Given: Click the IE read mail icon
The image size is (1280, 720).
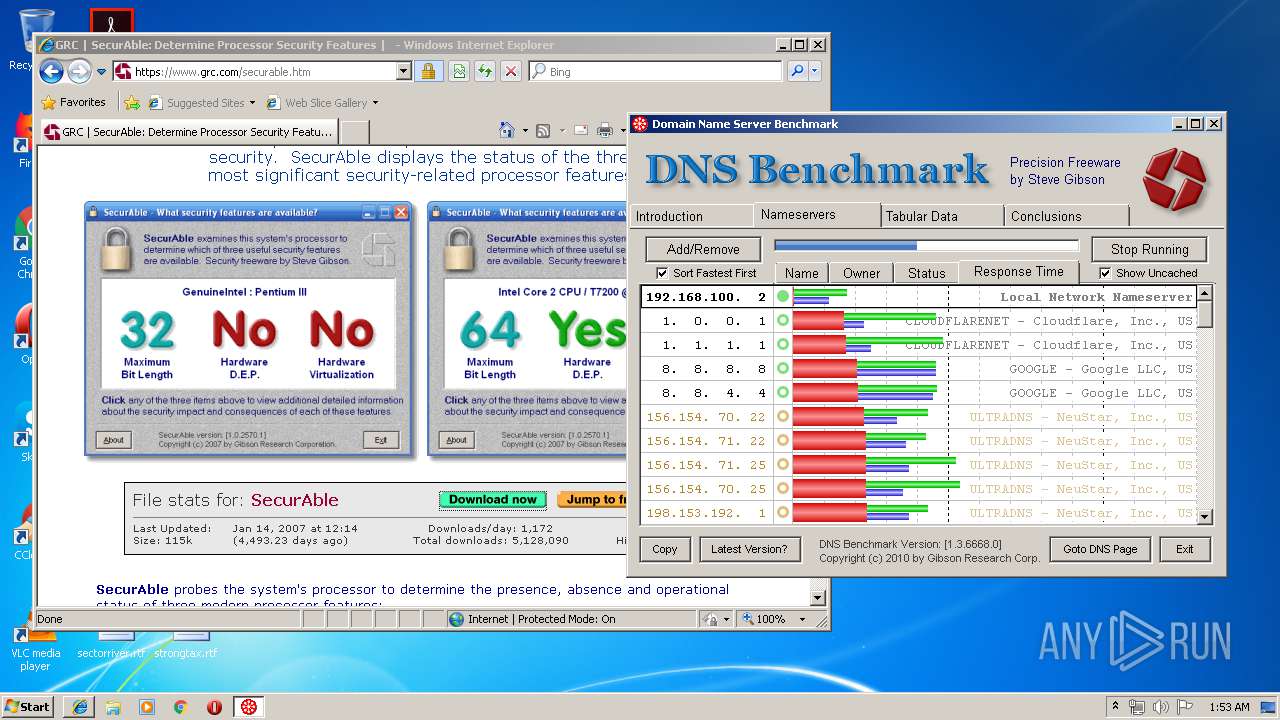Looking at the screenshot, I should [x=579, y=130].
